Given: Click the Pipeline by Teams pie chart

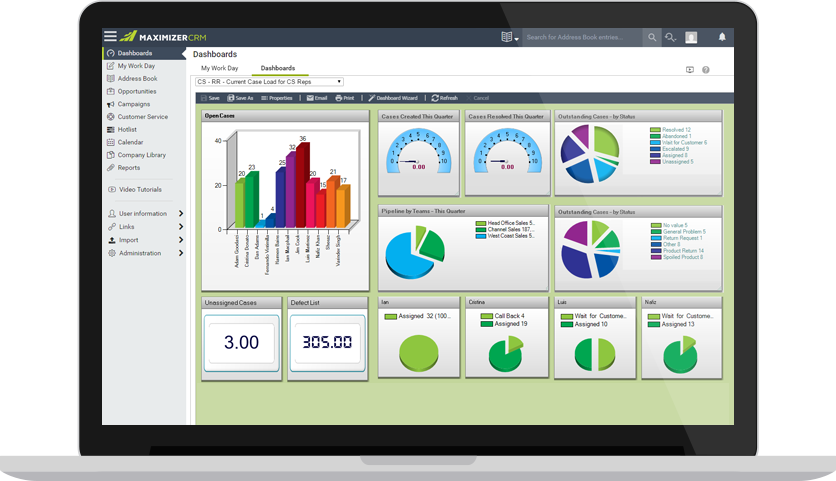Looking at the screenshot, I should 415,252.
